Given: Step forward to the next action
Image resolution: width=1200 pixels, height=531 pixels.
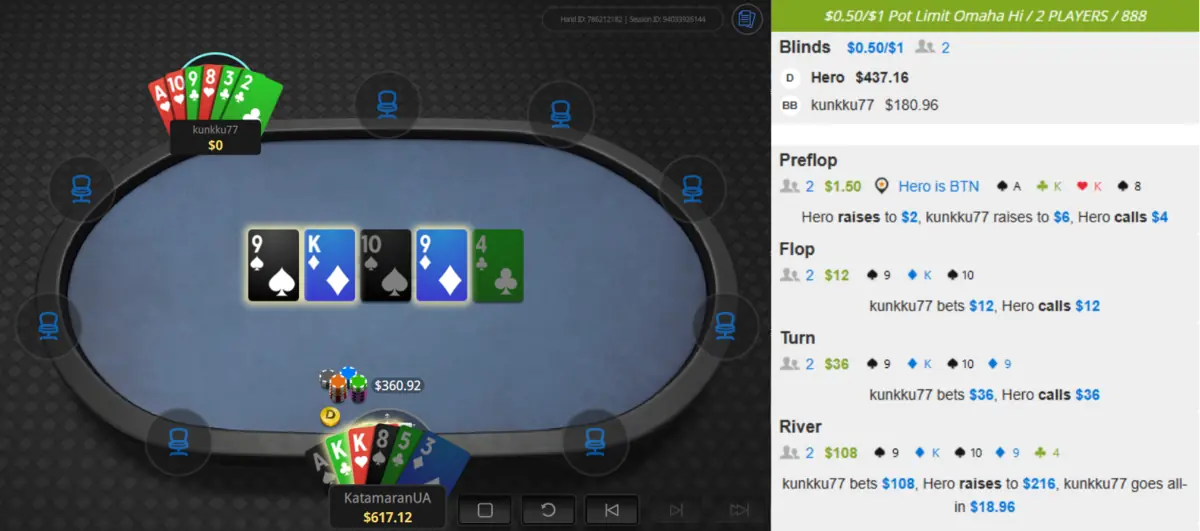Looking at the screenshot, I should click(x=675, y=510).
